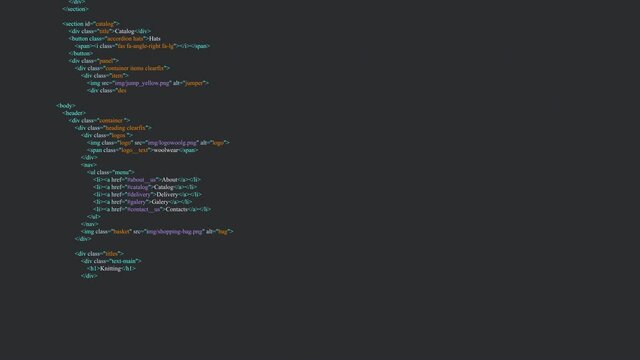640x360 pixels.
Task: Select the About list item line
Action: point(147,179)
